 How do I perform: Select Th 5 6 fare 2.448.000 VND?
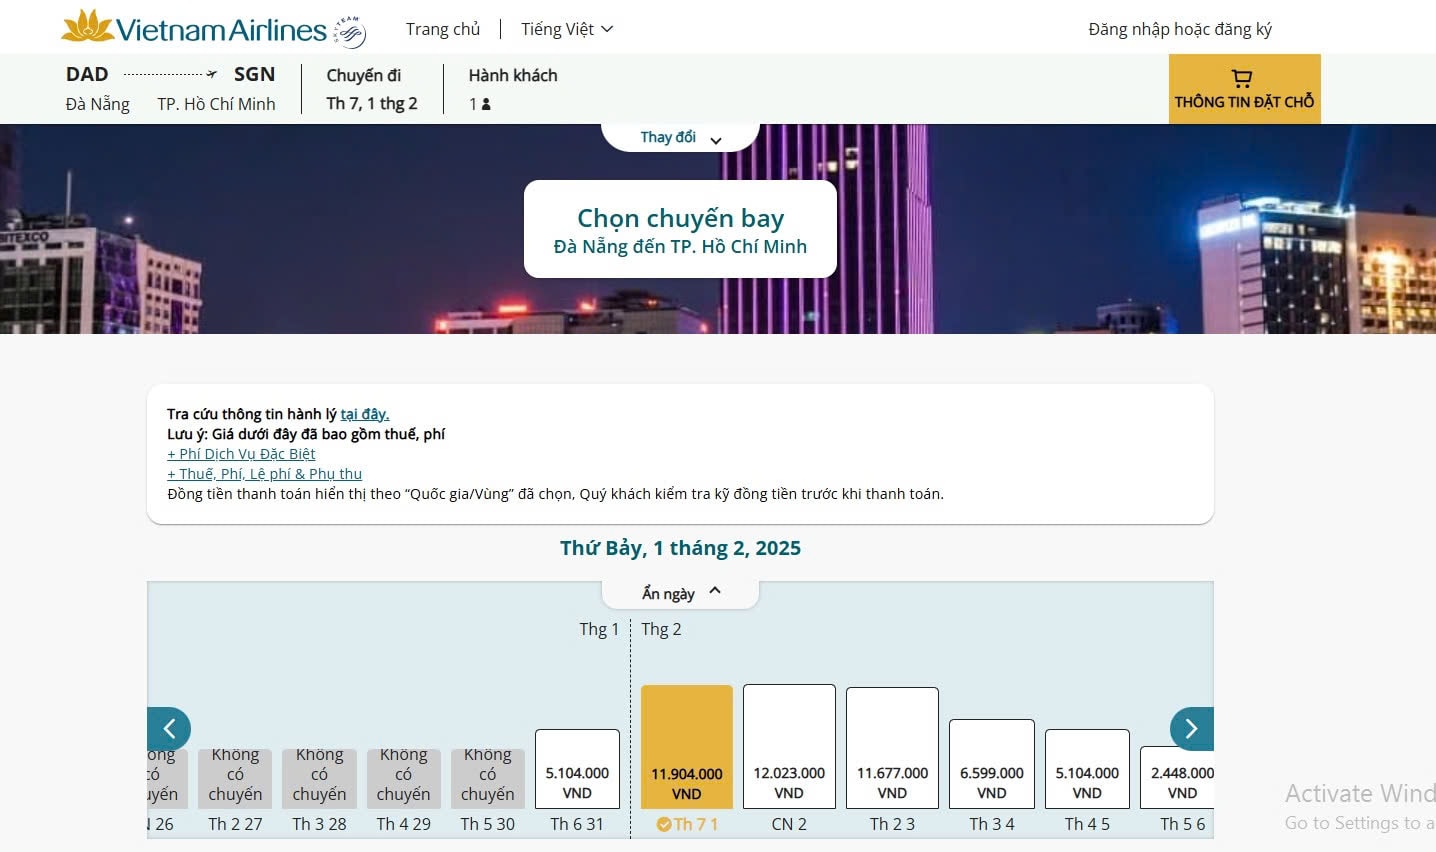click(x=1177, y=777)
